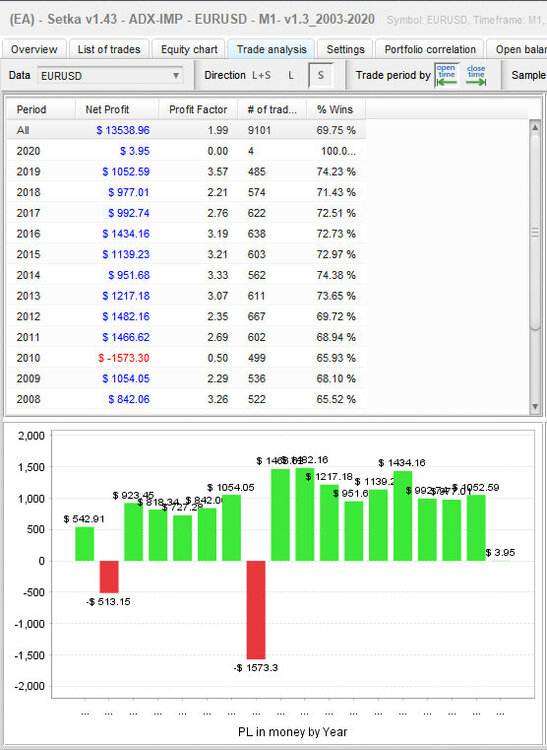The image size is (547, 750).
Task: Click the green $ 1217.18 chart bar
Action: (329, 523)
